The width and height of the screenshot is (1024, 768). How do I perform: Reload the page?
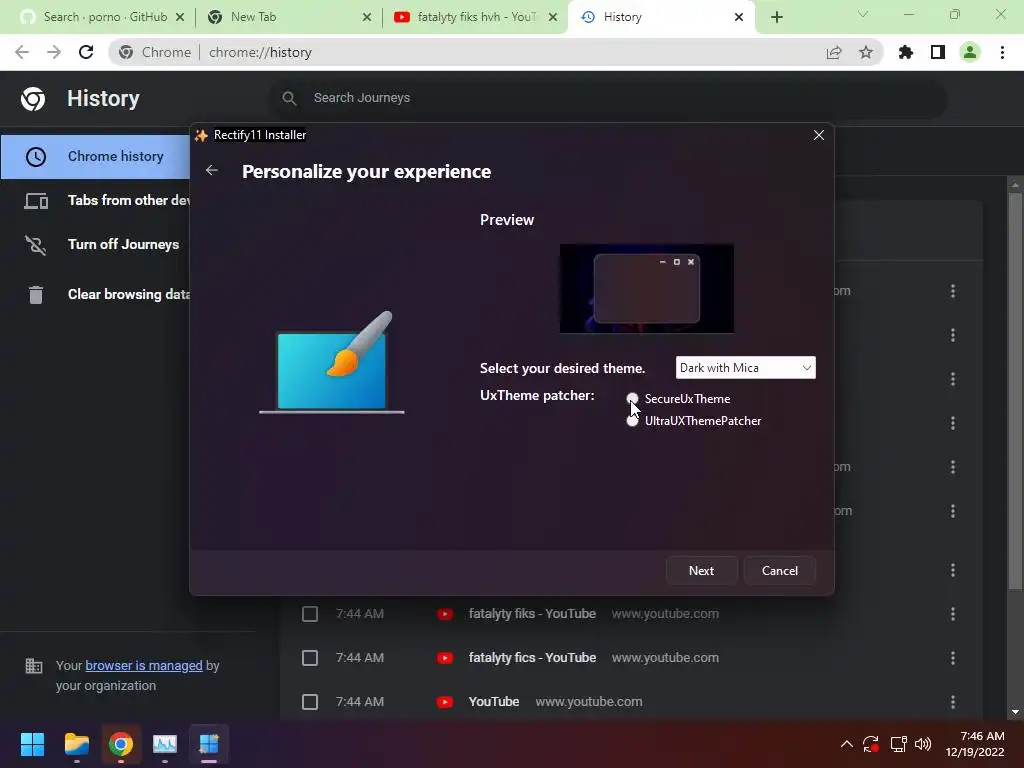(86, 52)
